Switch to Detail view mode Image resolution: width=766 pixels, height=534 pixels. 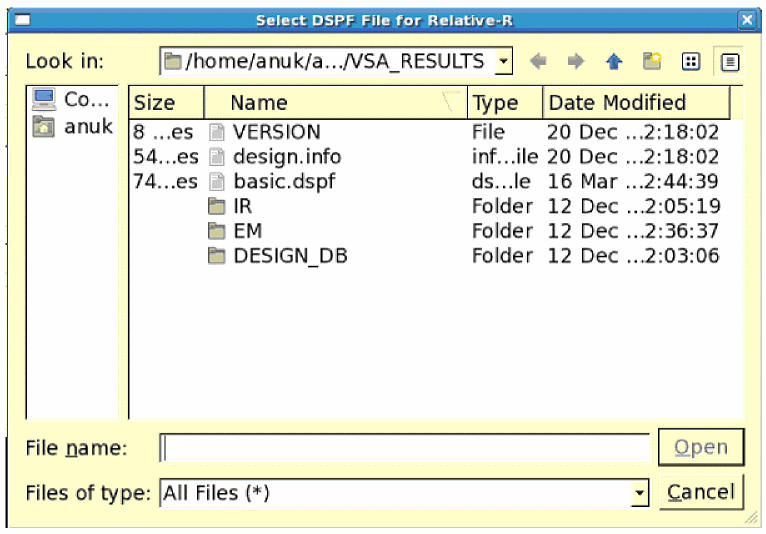pos(729,62)
